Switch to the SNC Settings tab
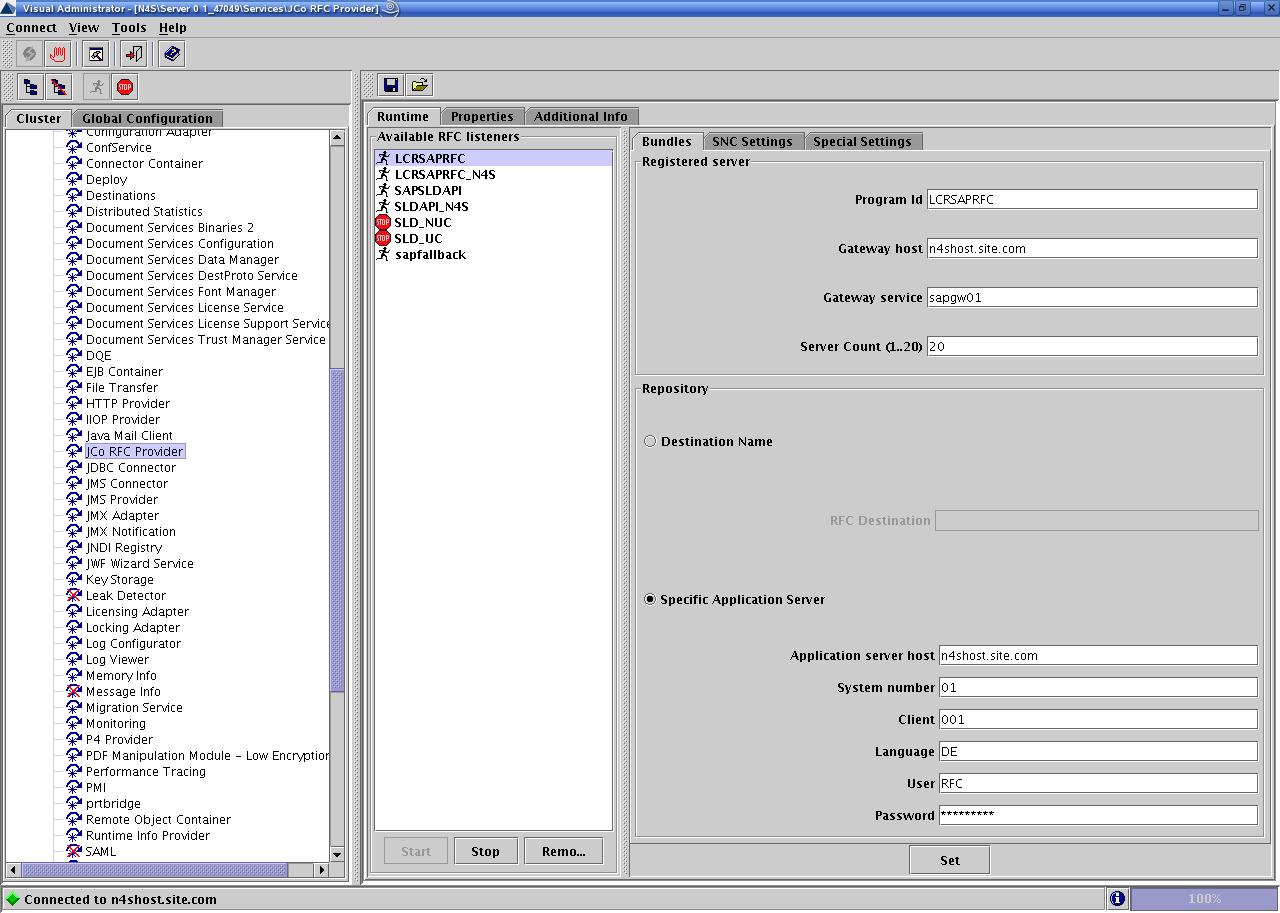 (752, 141)
